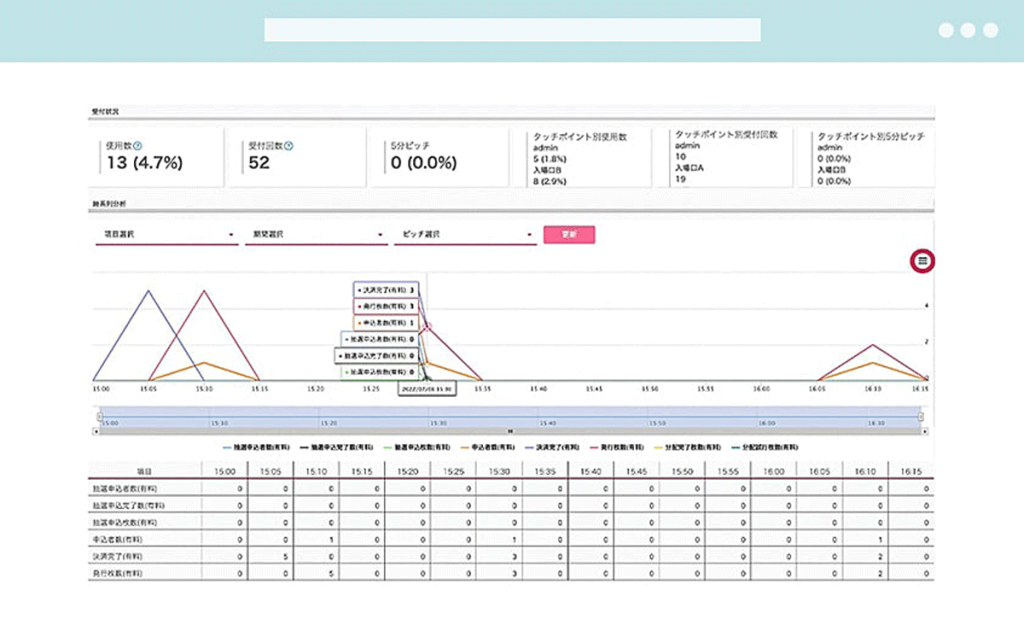1024x631 pixels.
Task: Click right scroll arrow of chart navigator
Action: pos(925,432)
